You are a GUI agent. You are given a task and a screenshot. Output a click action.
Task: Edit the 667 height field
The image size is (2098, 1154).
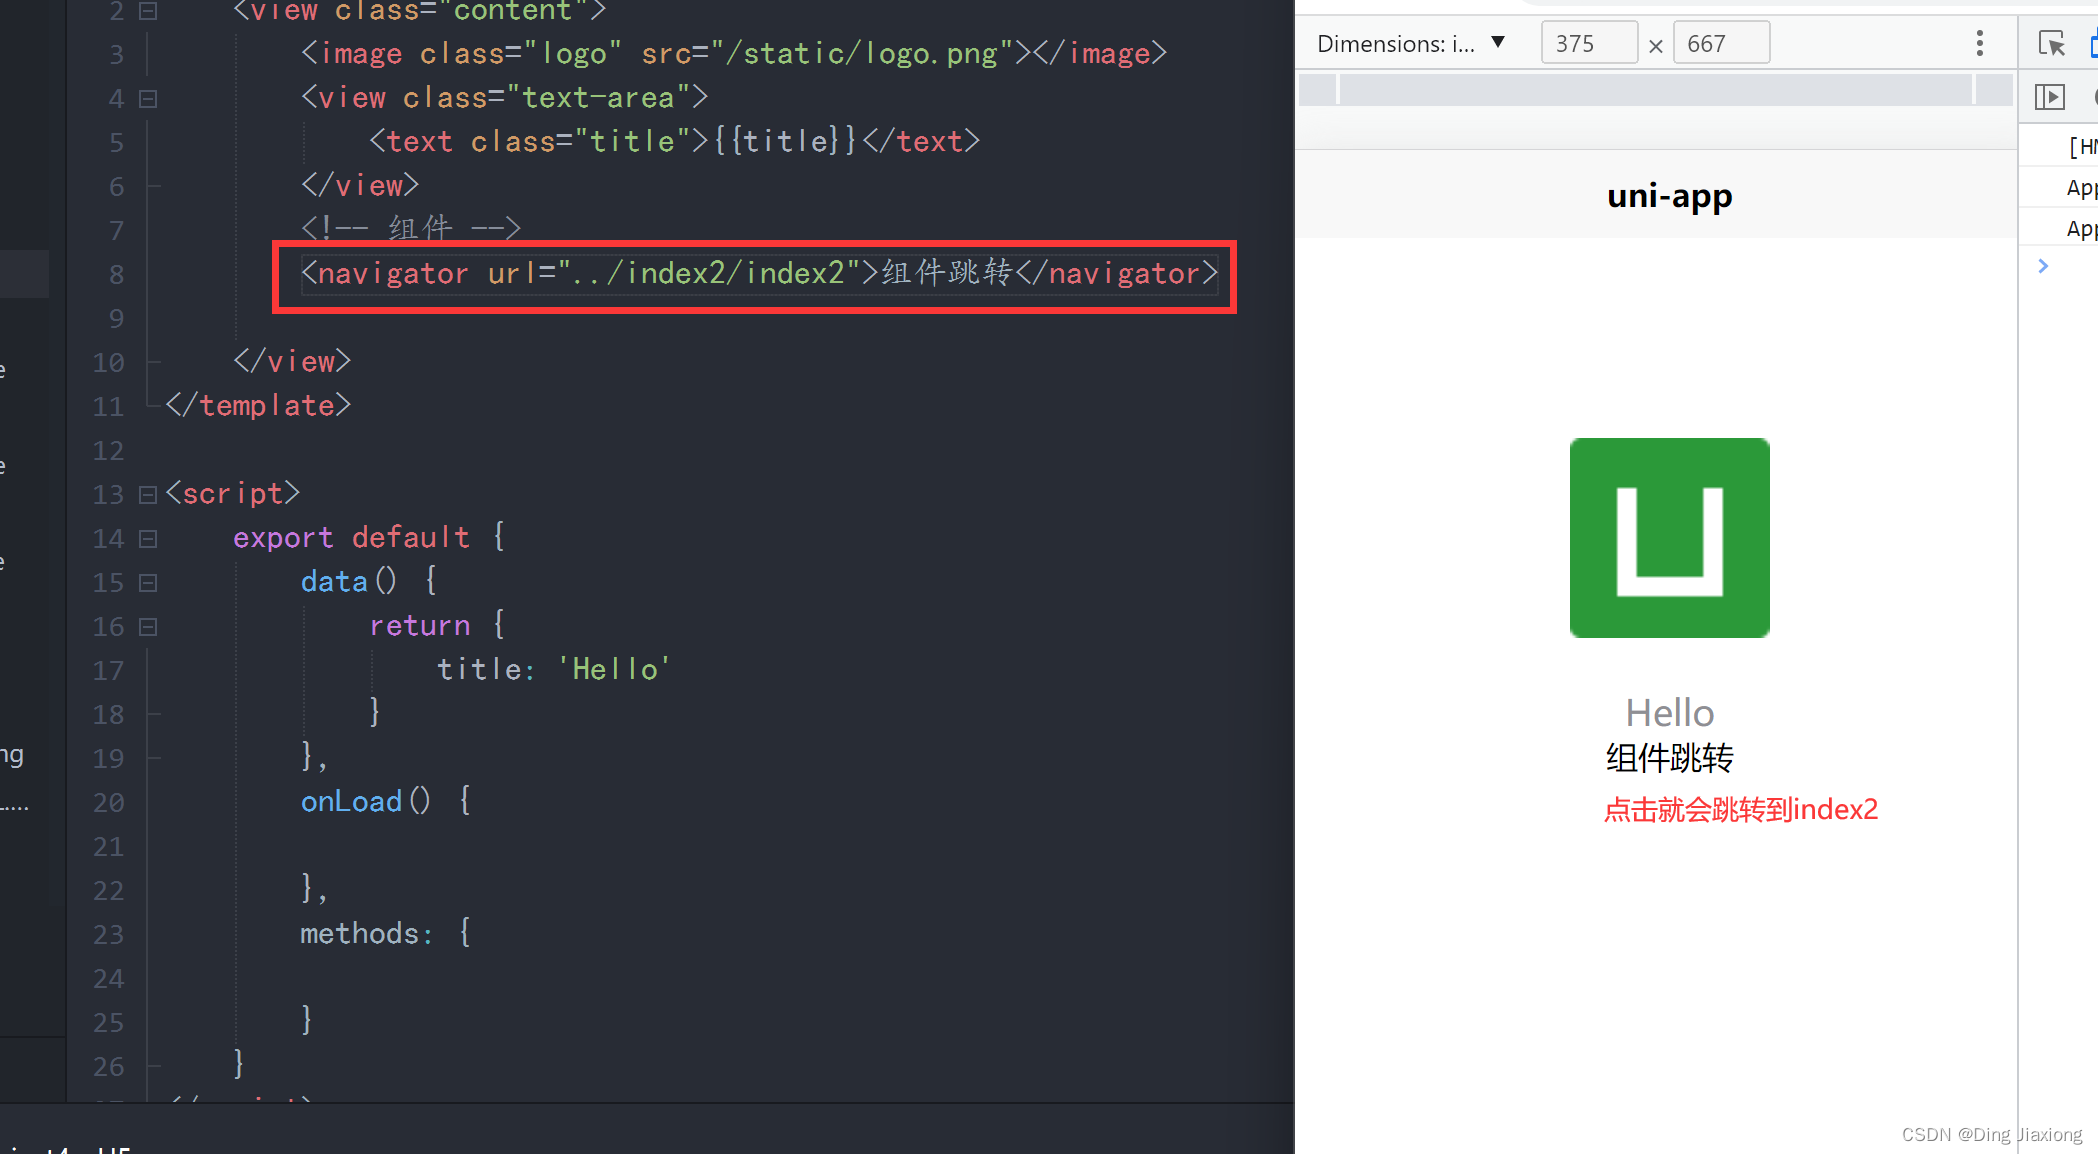pyautogui.click(x=1721, y=43)
